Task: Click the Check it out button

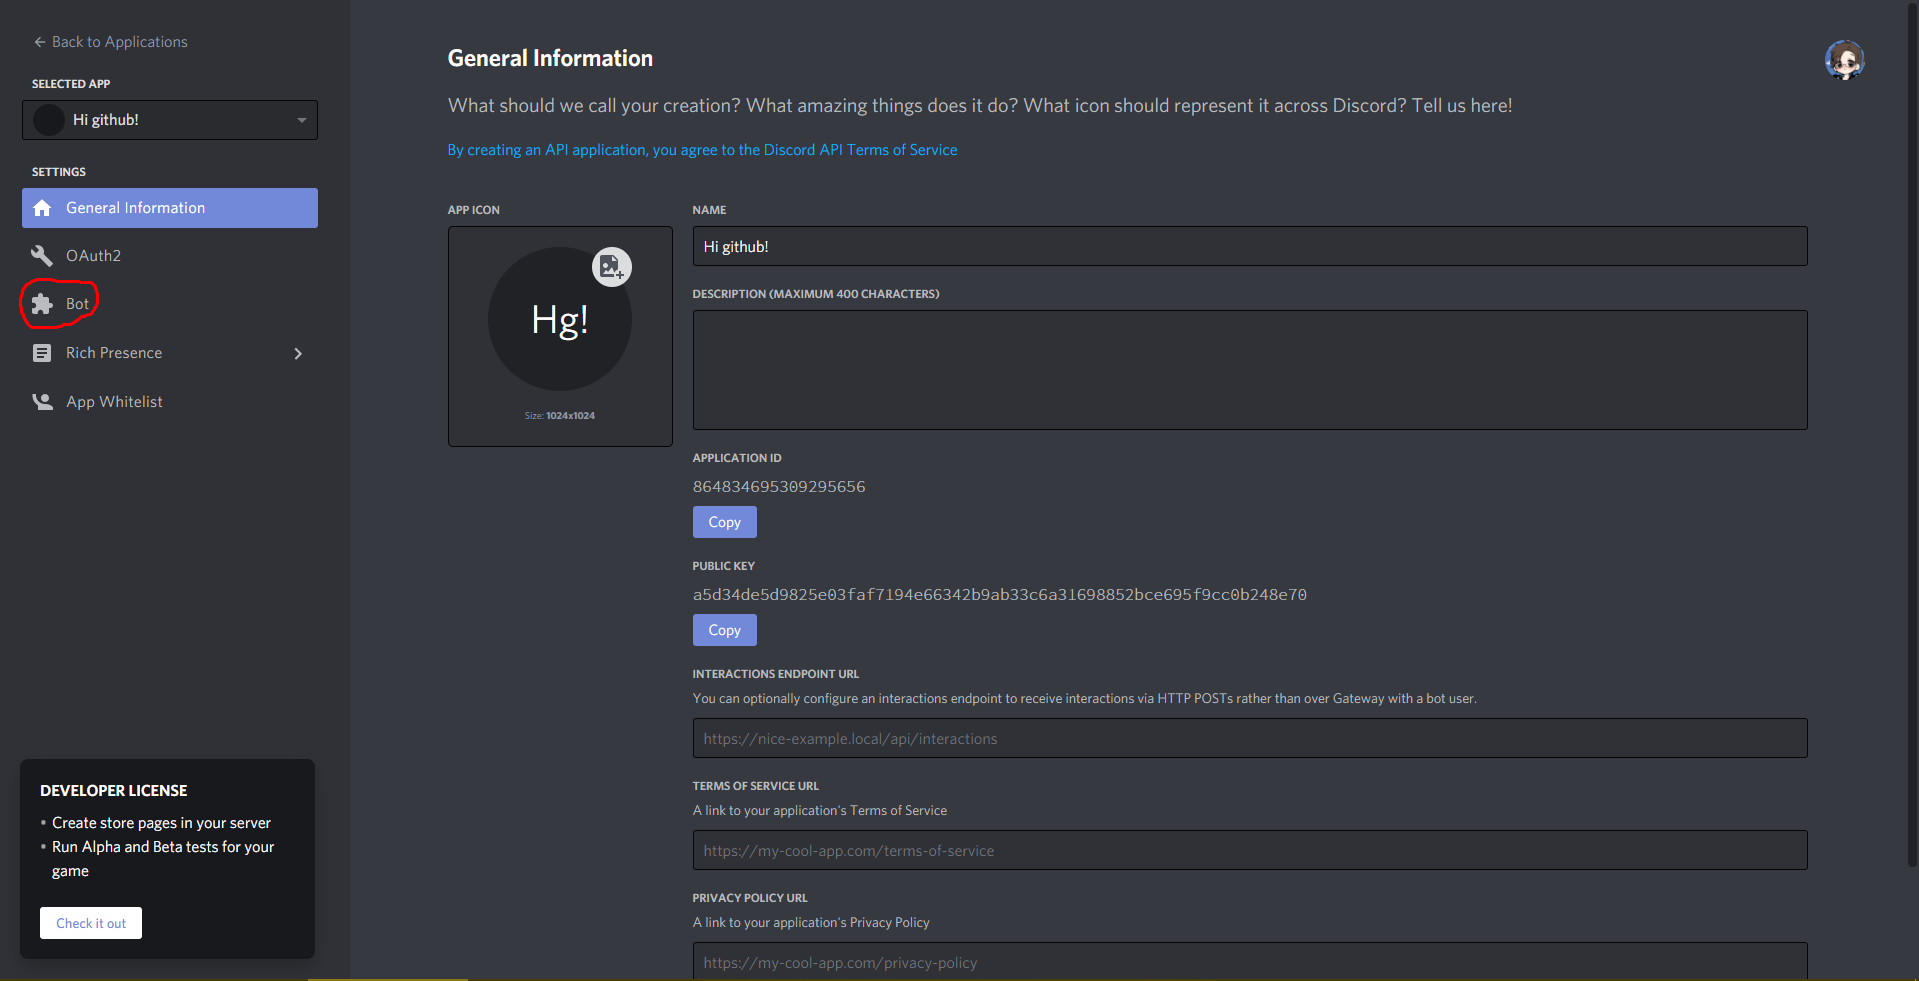Action: point(91,923)
